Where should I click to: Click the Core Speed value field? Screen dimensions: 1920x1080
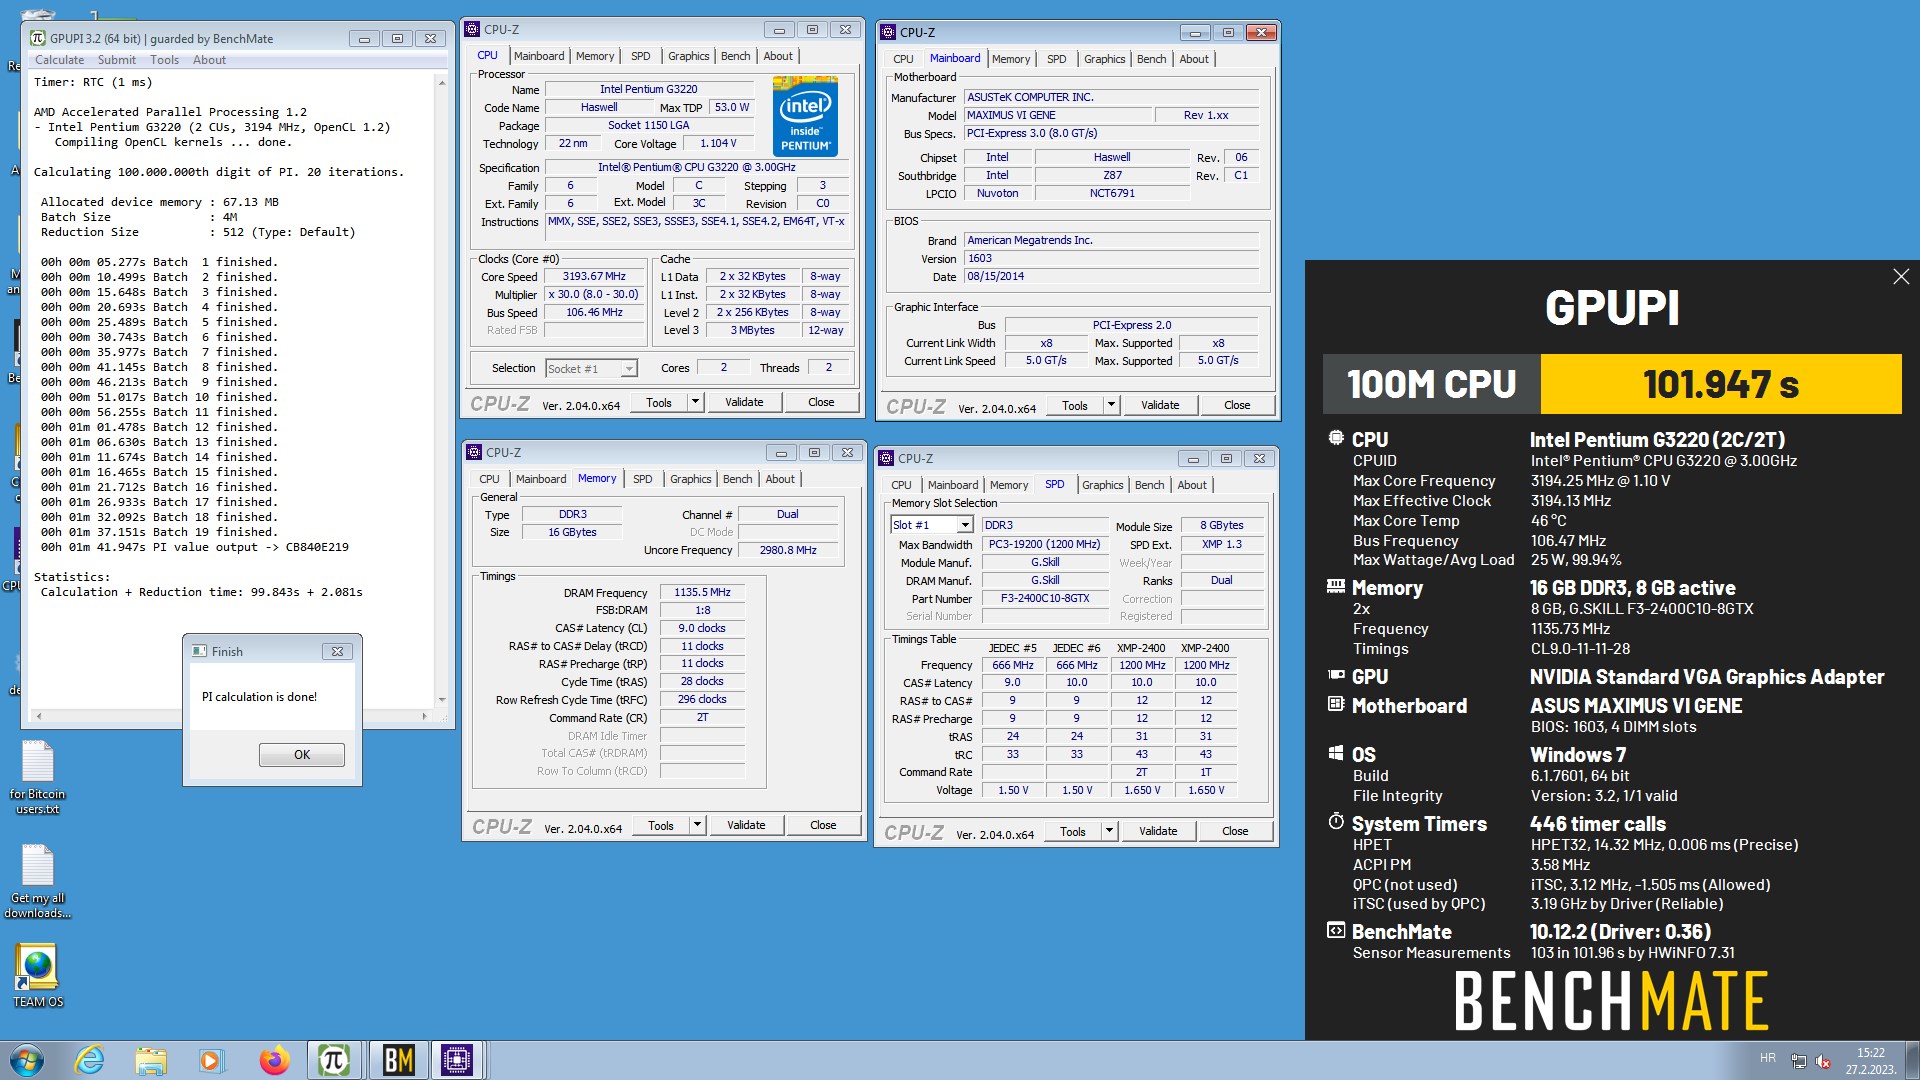coord(594,277)
